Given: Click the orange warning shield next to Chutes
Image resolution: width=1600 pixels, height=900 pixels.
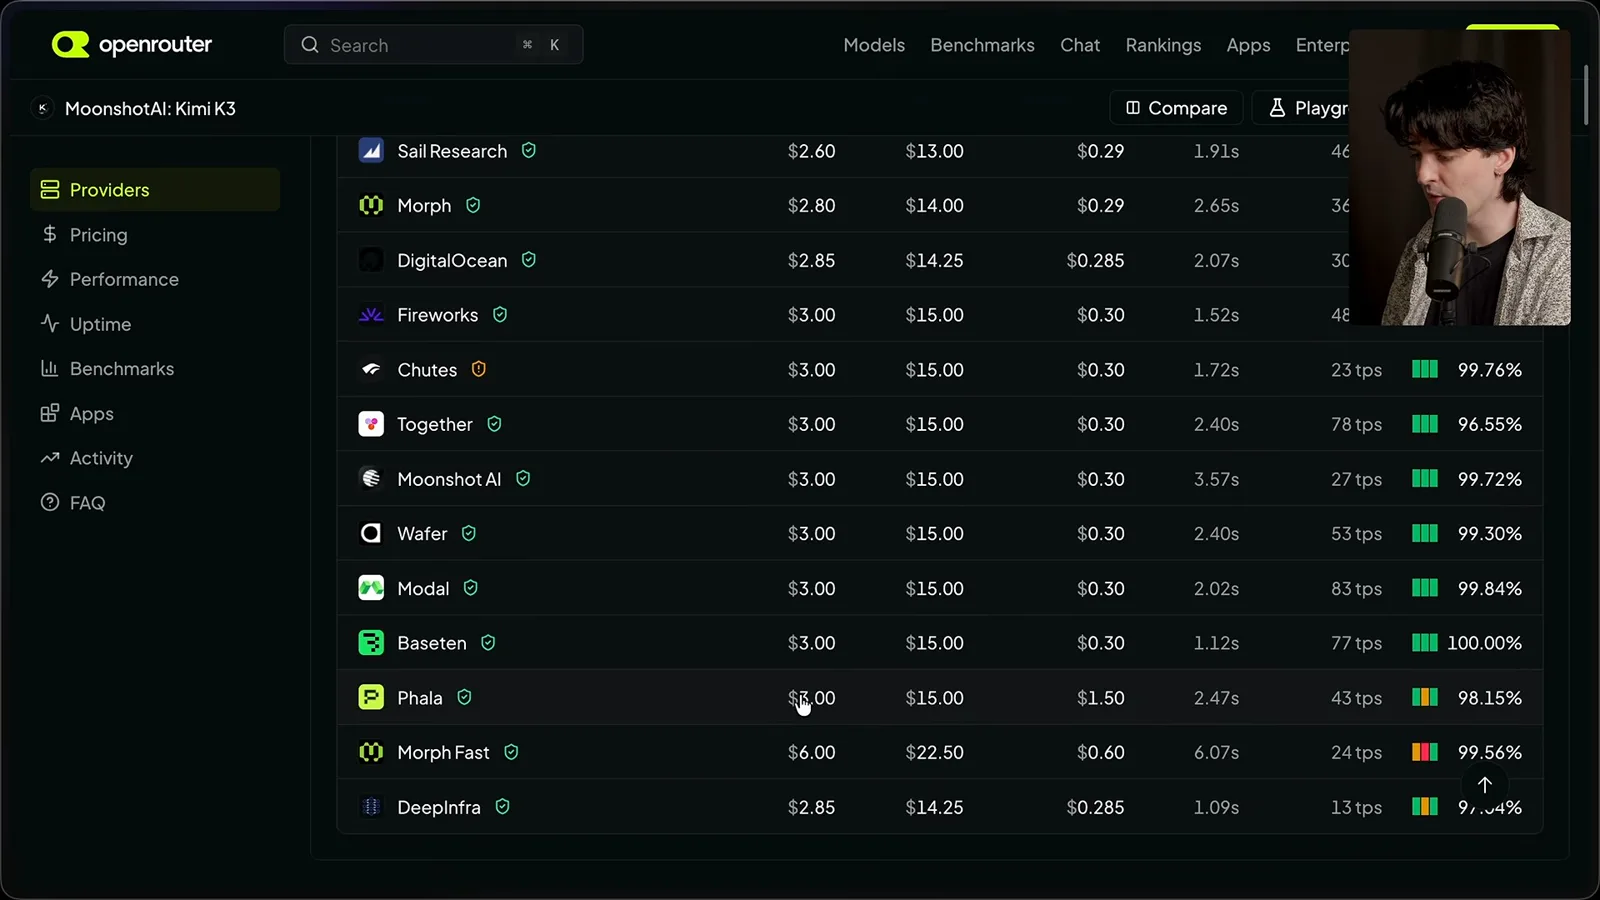Looking at the screenshot, I should 479,369.
